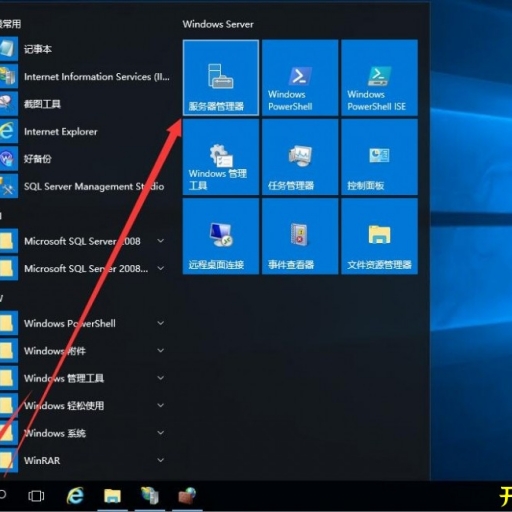512x512 pixels.
Task: Click the Windows 轻松使用 folder label
Action: (x=64, y=406)
